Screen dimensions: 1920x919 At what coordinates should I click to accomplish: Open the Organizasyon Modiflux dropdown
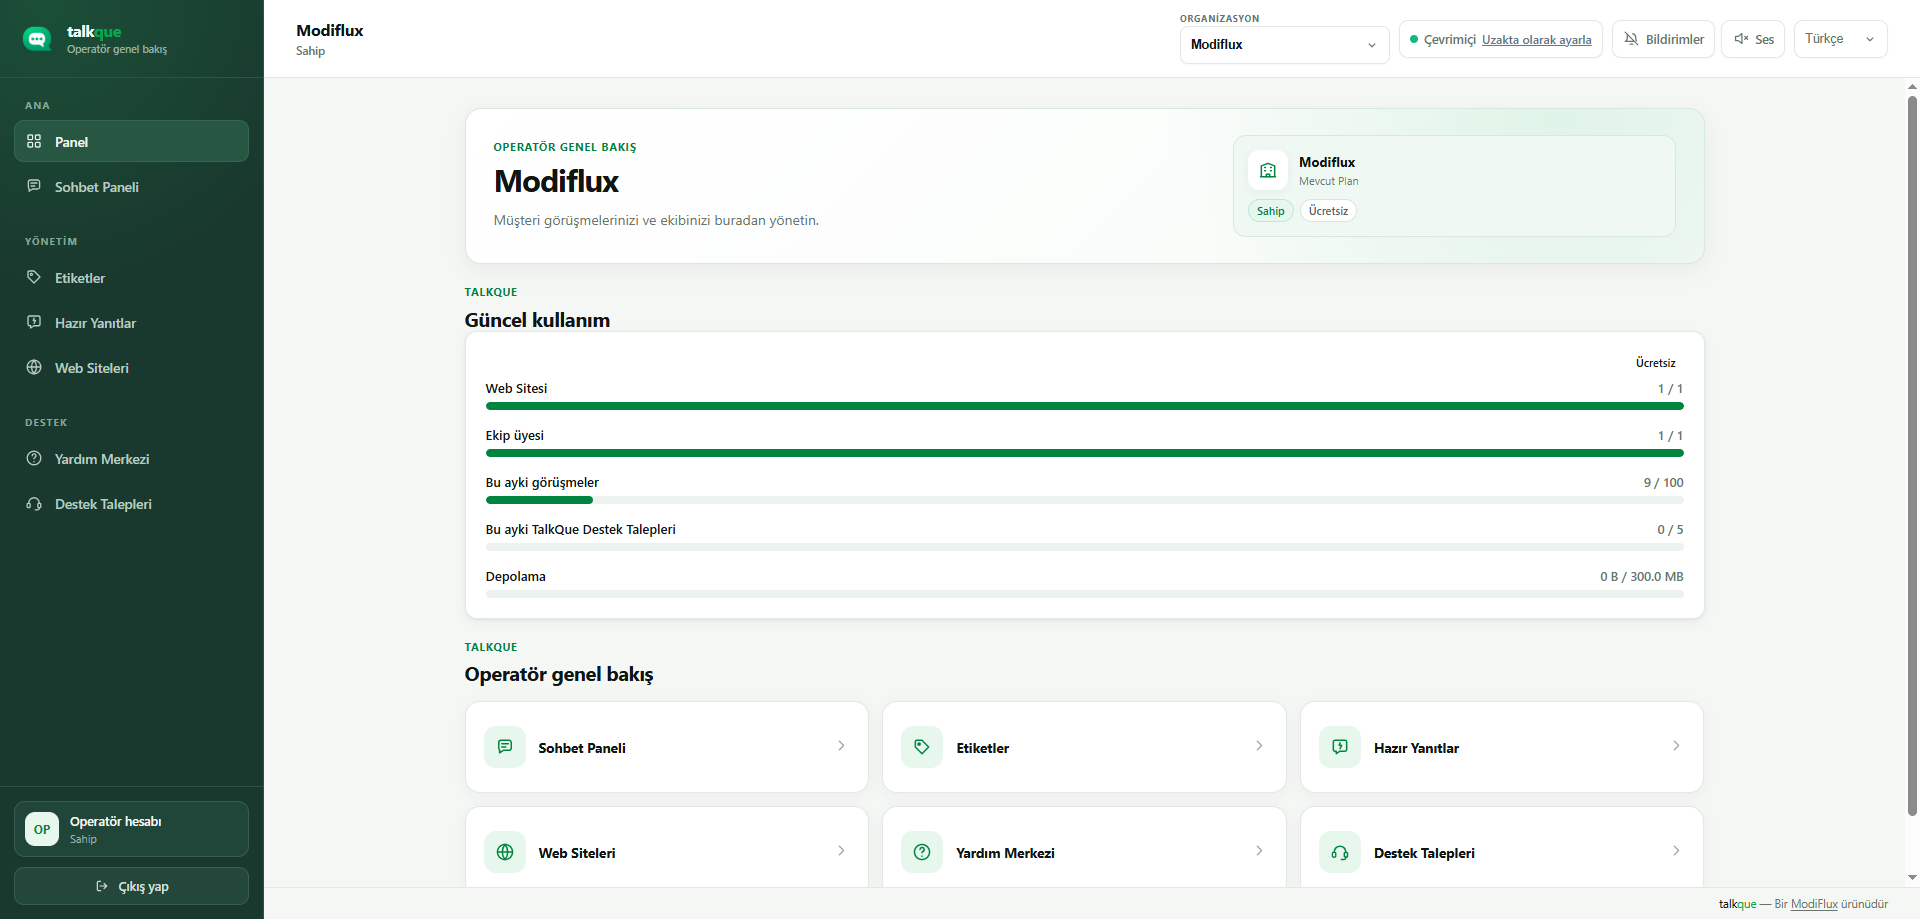1284,45
